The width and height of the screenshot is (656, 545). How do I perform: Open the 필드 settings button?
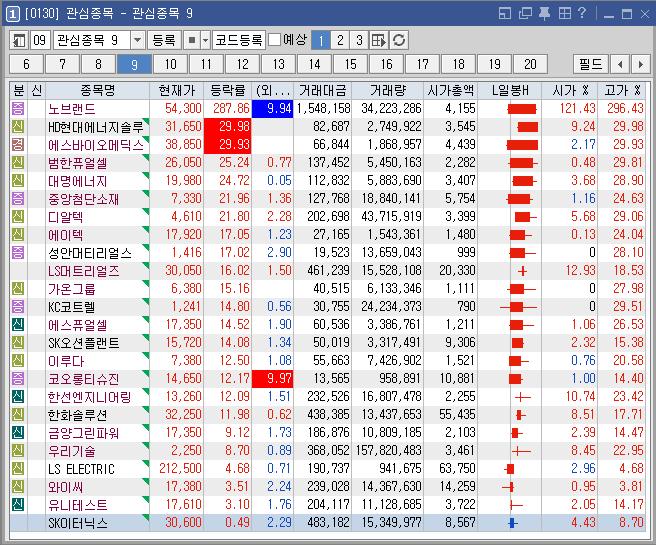[591, 64]
